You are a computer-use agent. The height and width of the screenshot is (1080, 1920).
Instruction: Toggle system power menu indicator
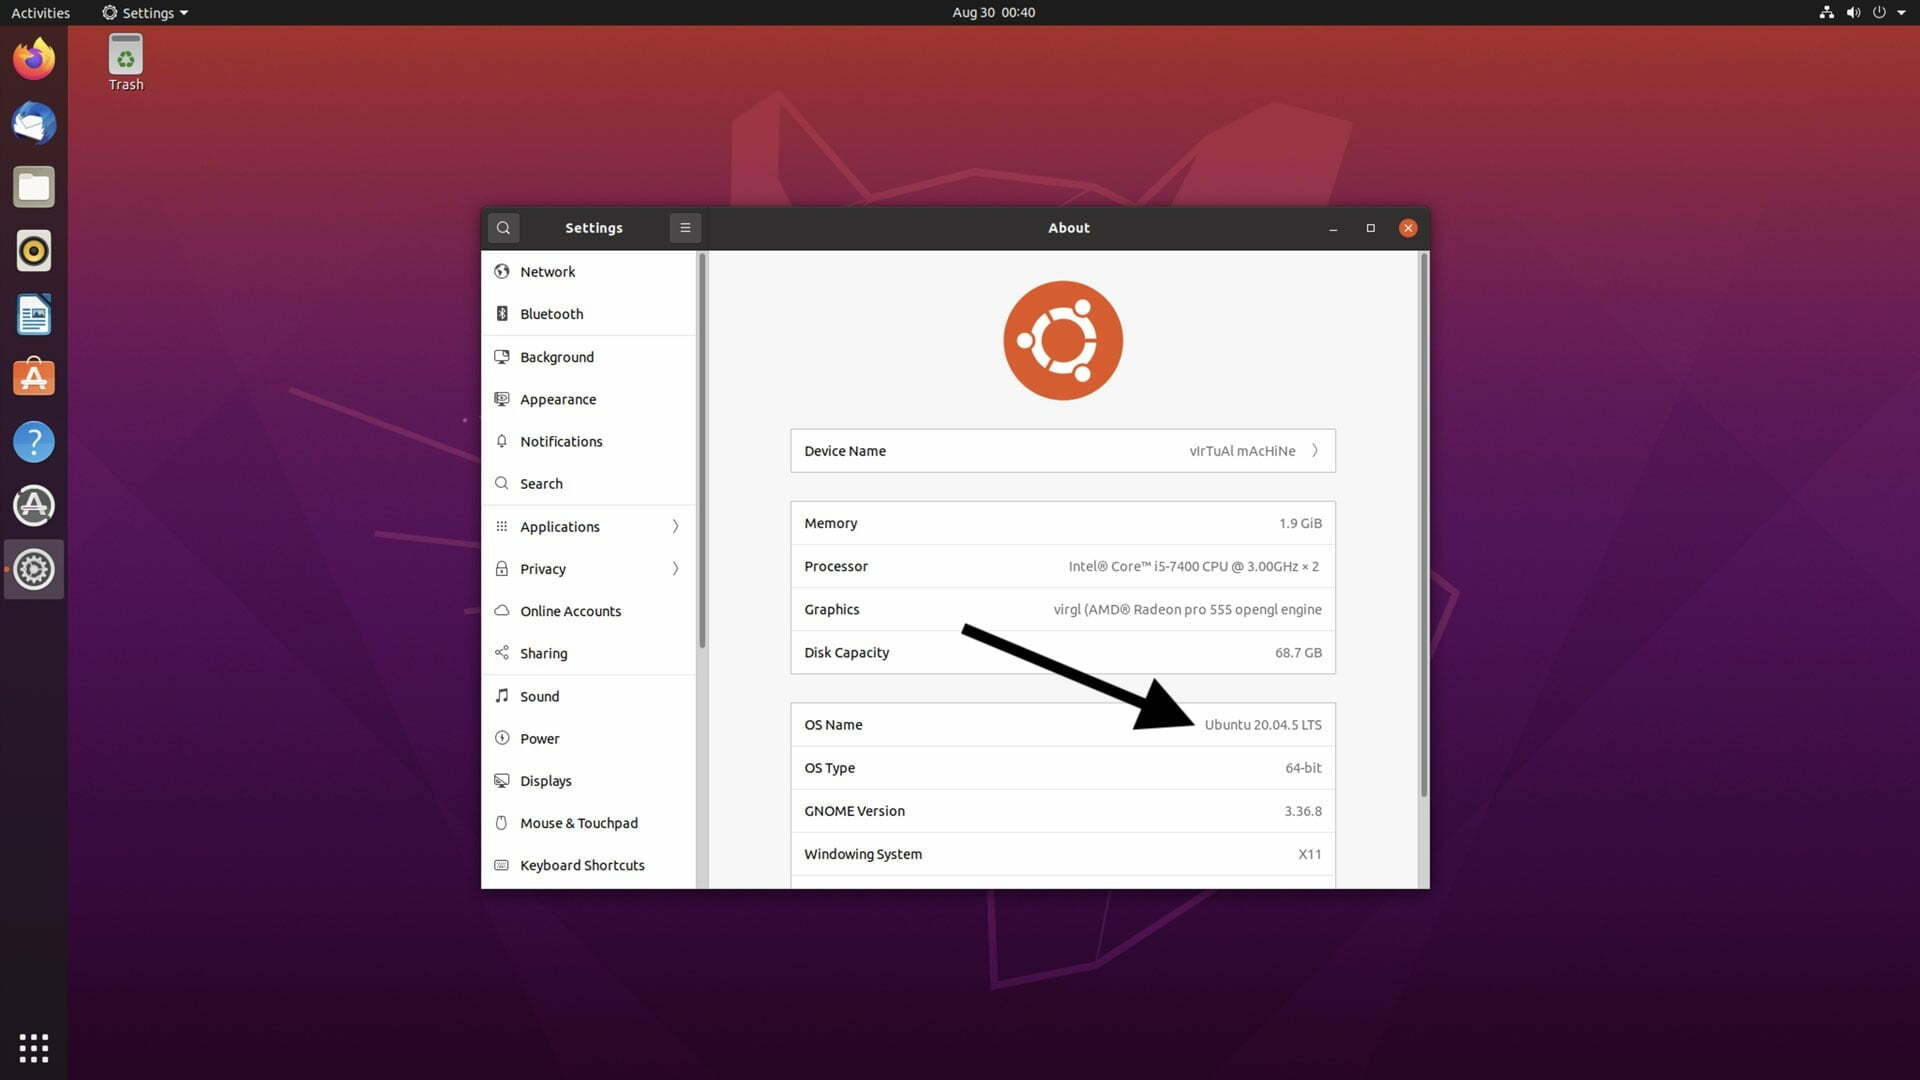pos(1878,12)
